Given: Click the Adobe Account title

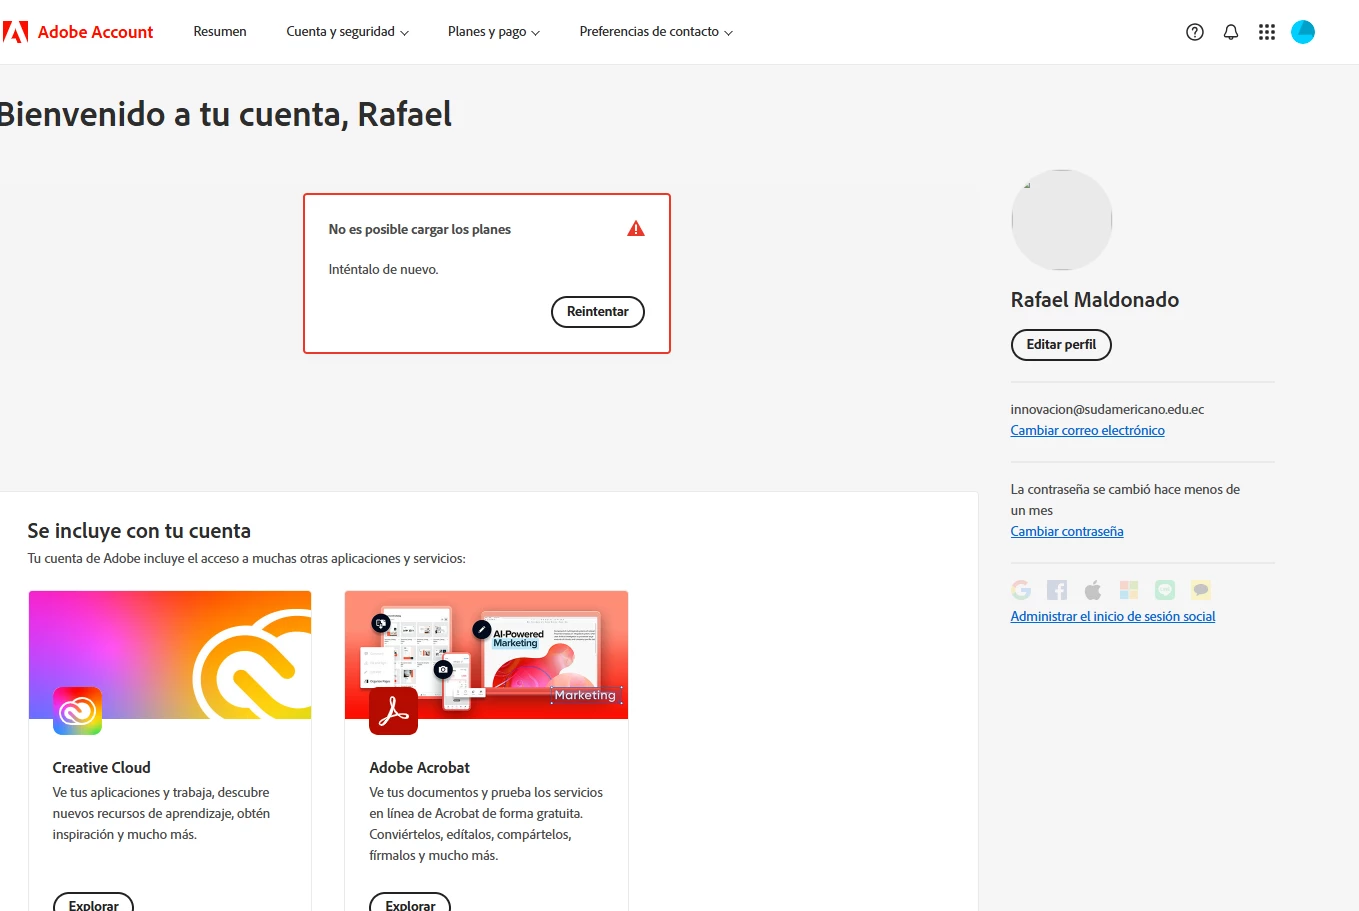Looking at the screenshot, I should point(95,32).
